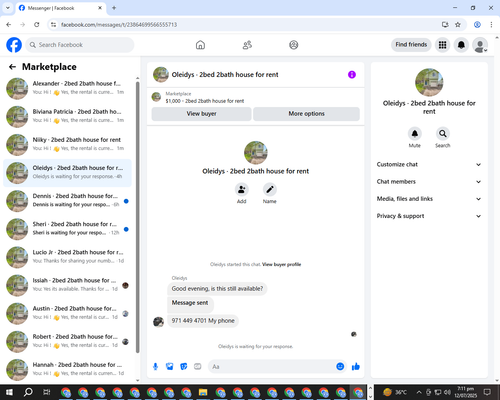Open Hannah conversation
Screen dimensions: 500x400
pos(67,370)
